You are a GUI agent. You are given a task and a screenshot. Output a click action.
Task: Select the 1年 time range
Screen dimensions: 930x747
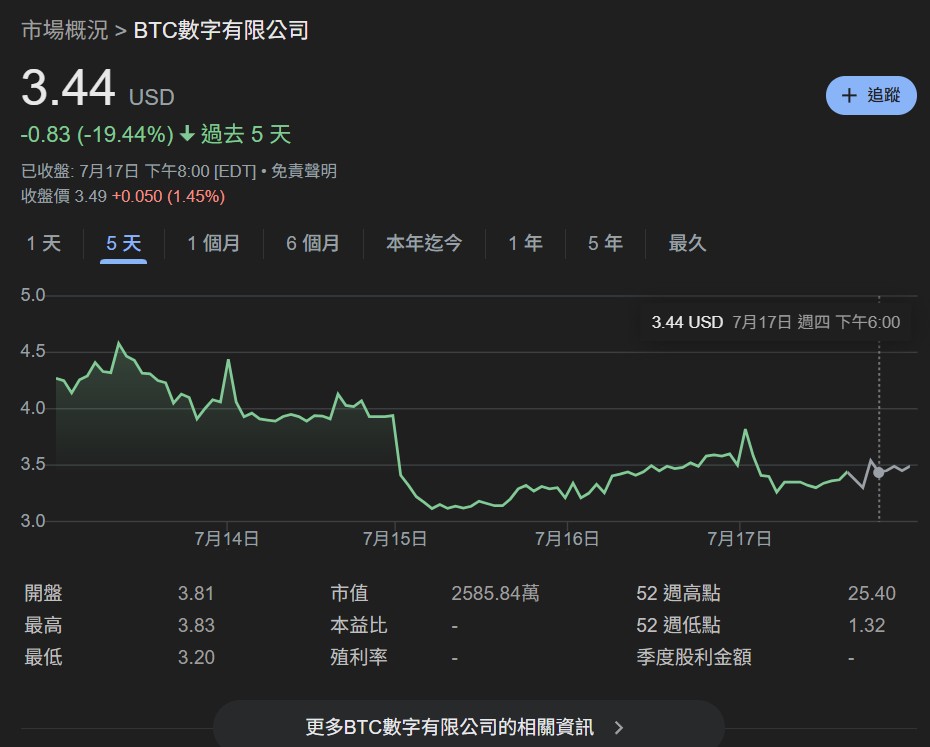coord(526,242)
